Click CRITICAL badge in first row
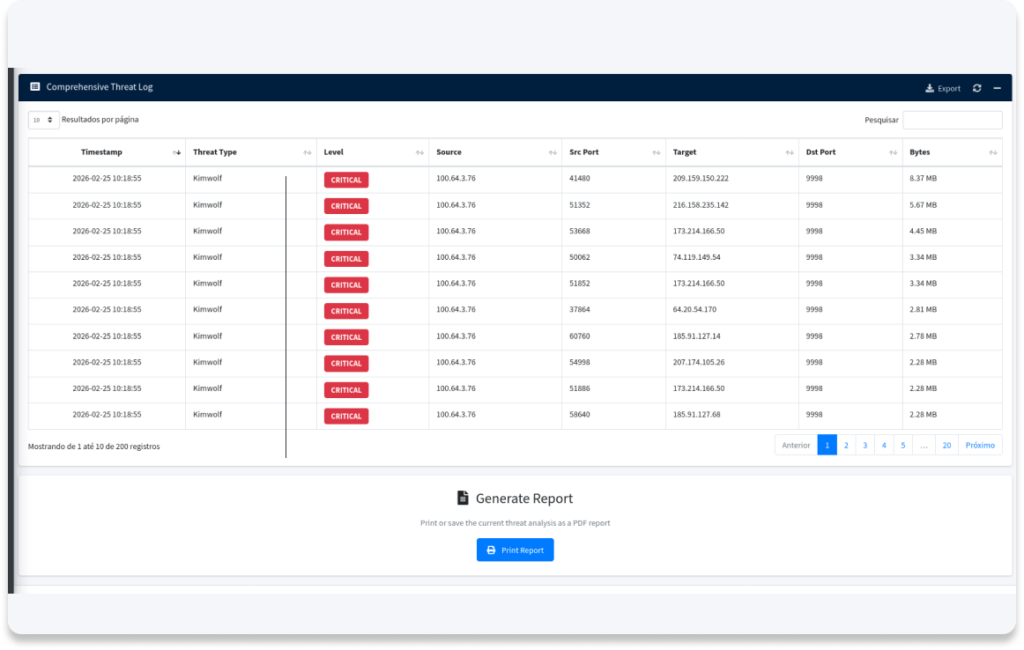This screenshot has height=650, width=1024. [x=346, y=180]
